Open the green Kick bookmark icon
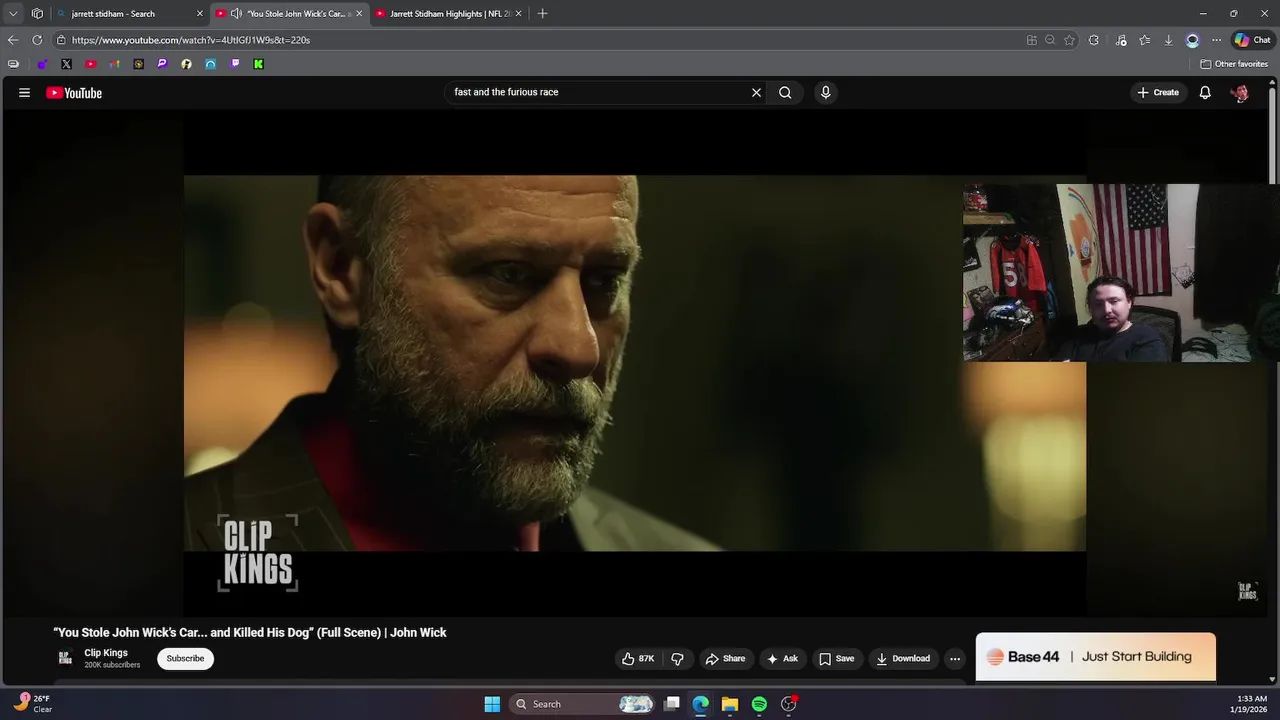 pos(258,64)
